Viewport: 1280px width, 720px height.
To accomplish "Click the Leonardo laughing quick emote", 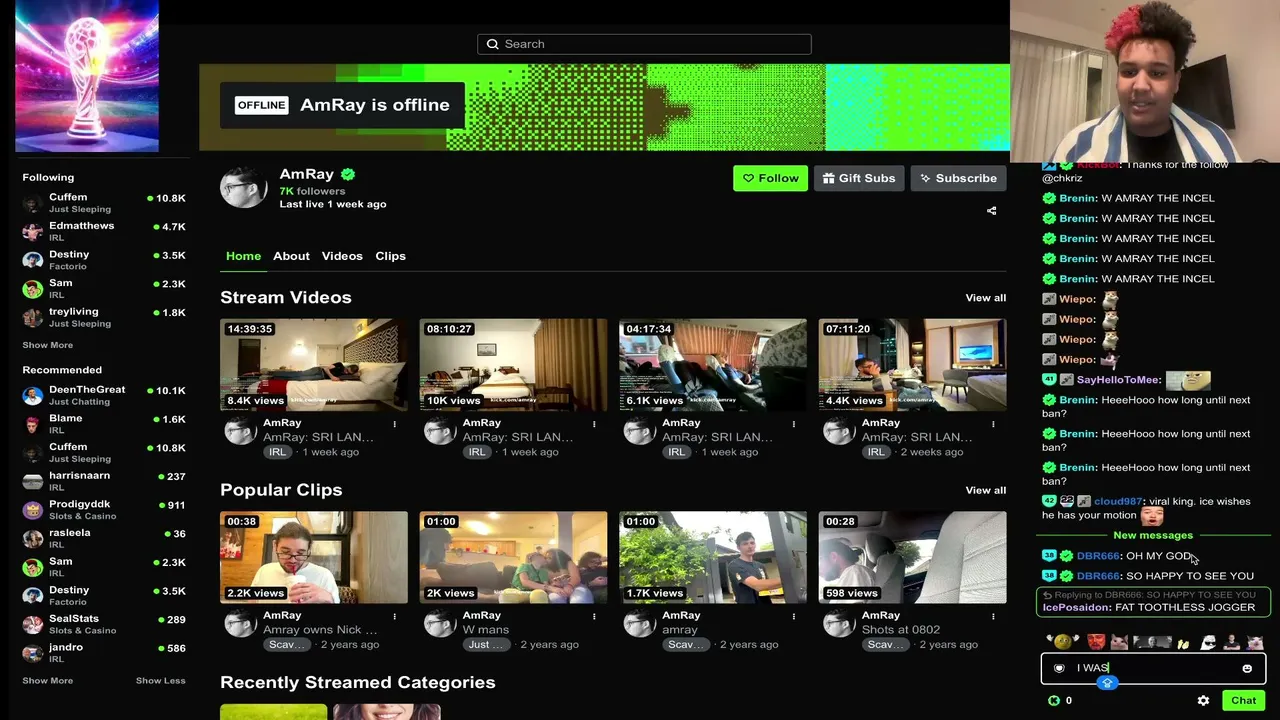I will (1096, 642).
